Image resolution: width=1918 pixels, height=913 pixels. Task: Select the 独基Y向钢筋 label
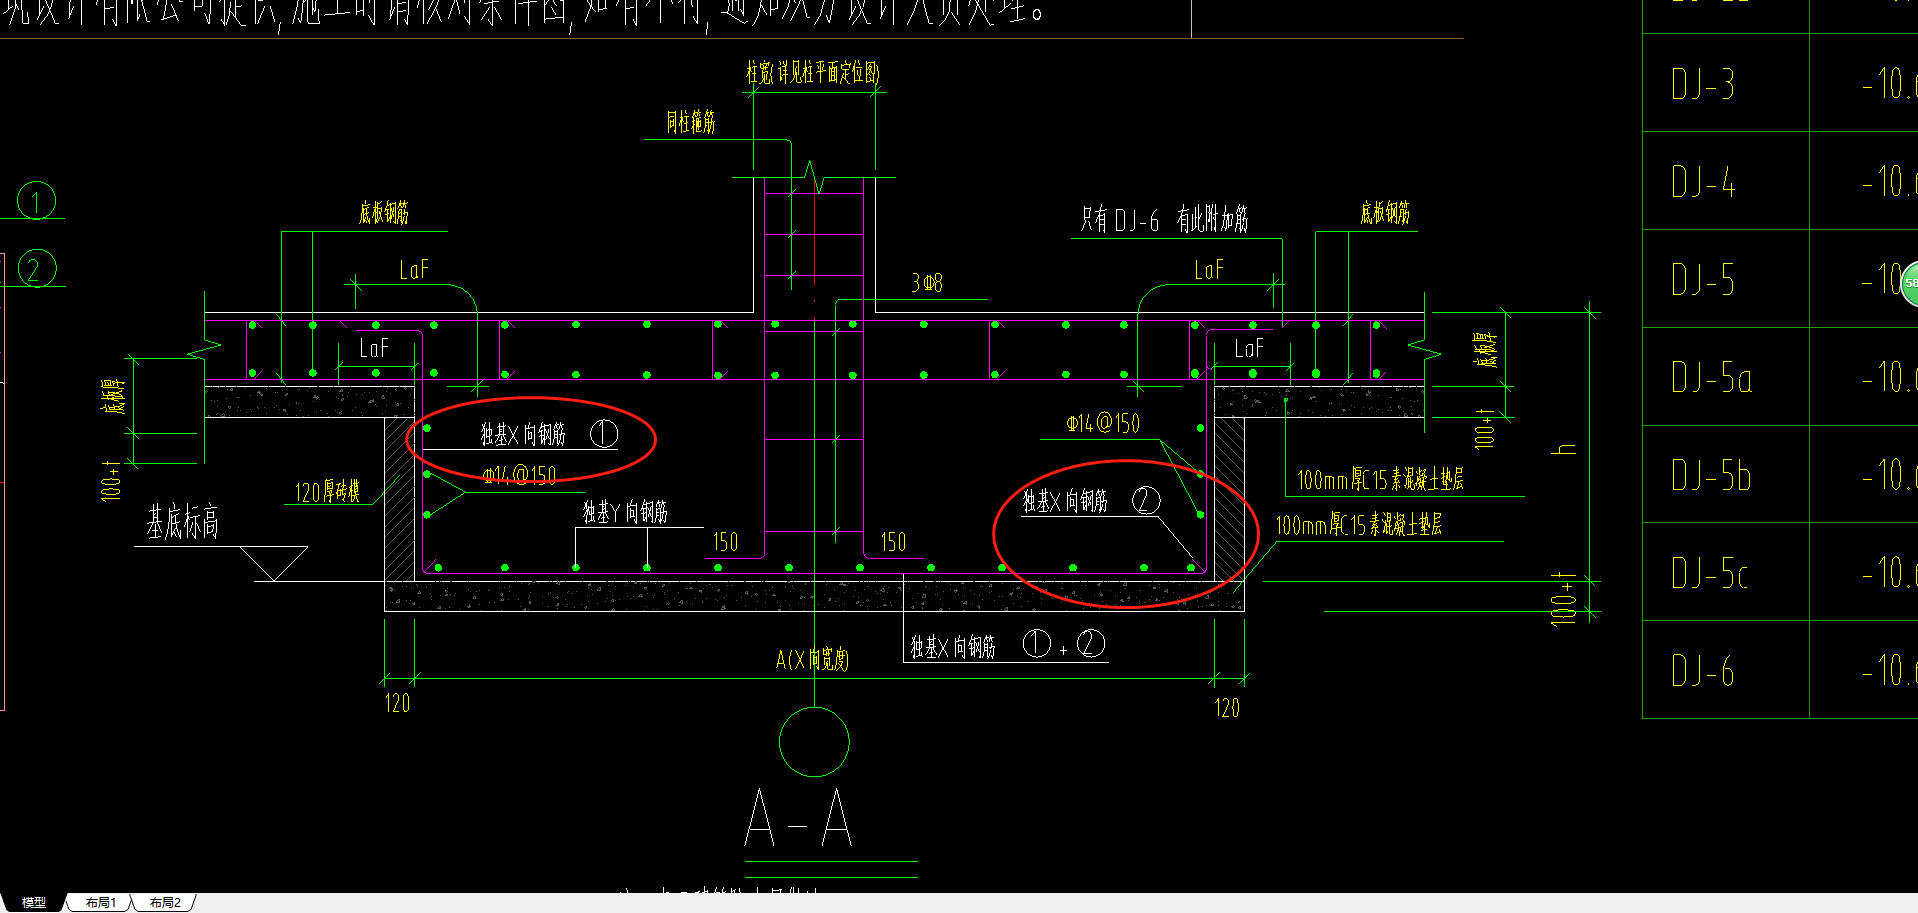(x=625, y=512)
